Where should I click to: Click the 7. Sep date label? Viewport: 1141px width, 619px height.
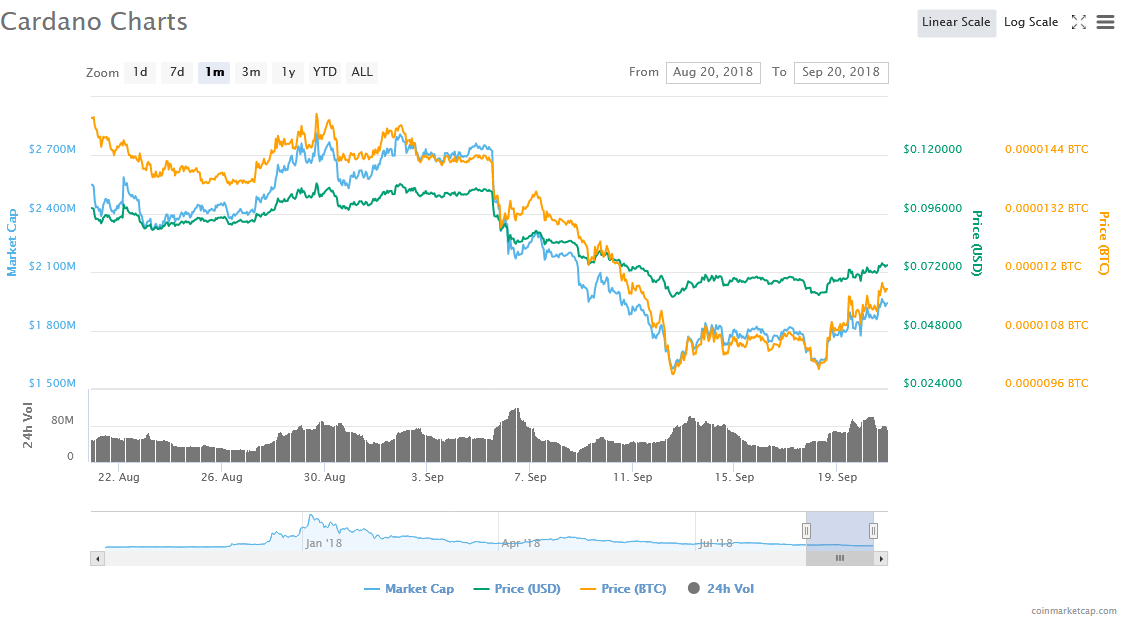click(x=530, y=477)
